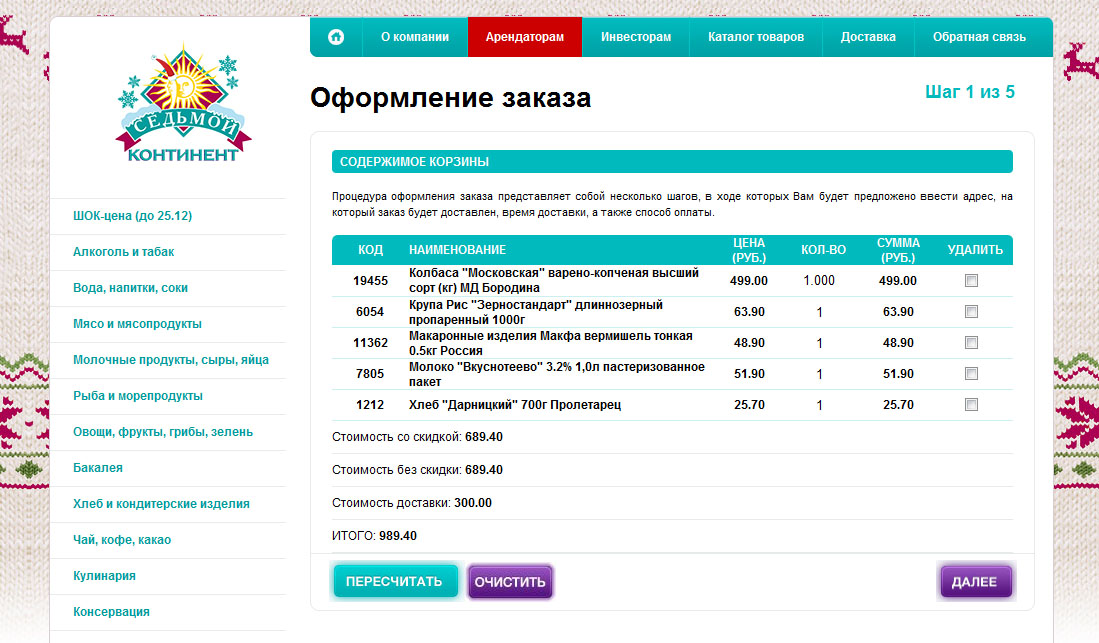Select the Арендаторам tab
The image size is (1099, 643).
coord(524,36)
